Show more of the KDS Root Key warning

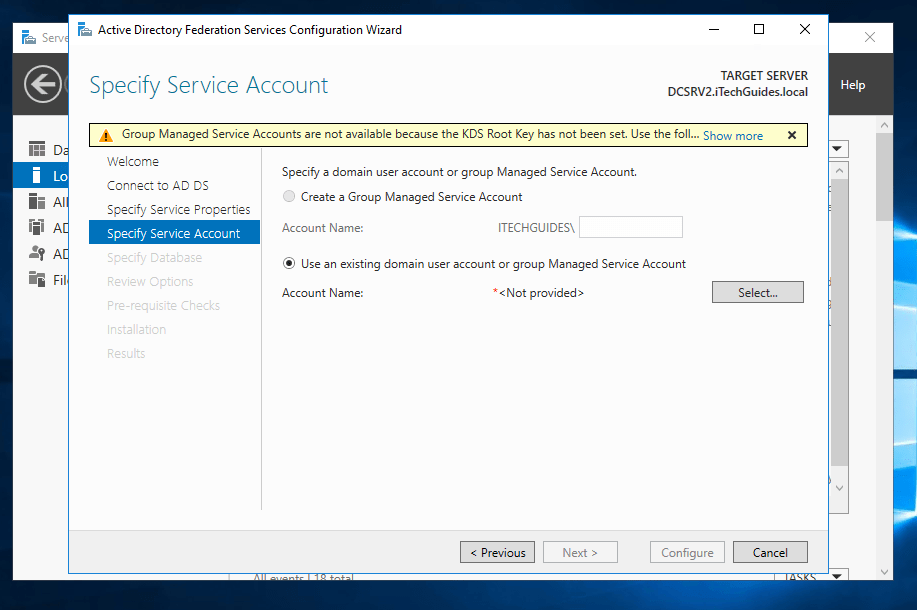point(733,134)
